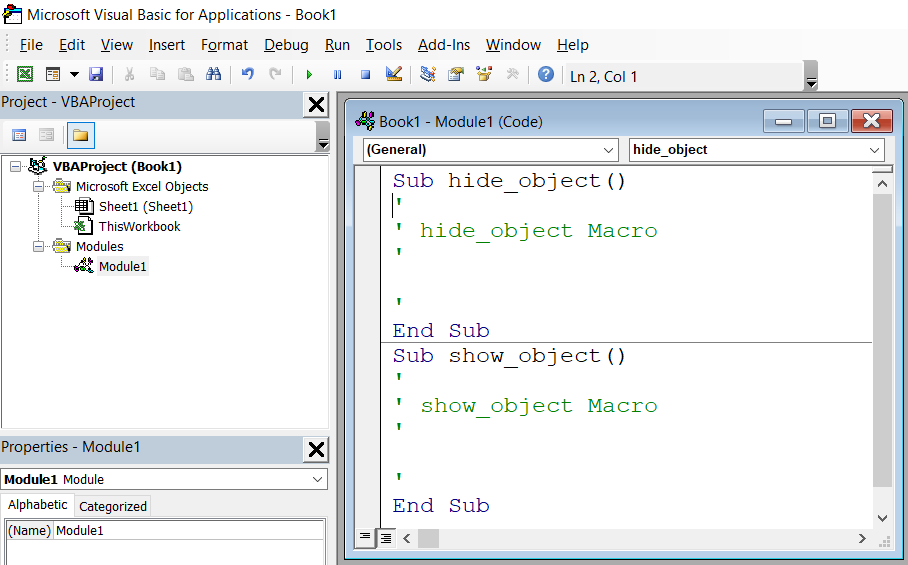Switch to Procedure View at code window bottom
Viewport: 908px width, 565px height.
tap(366, 538)
